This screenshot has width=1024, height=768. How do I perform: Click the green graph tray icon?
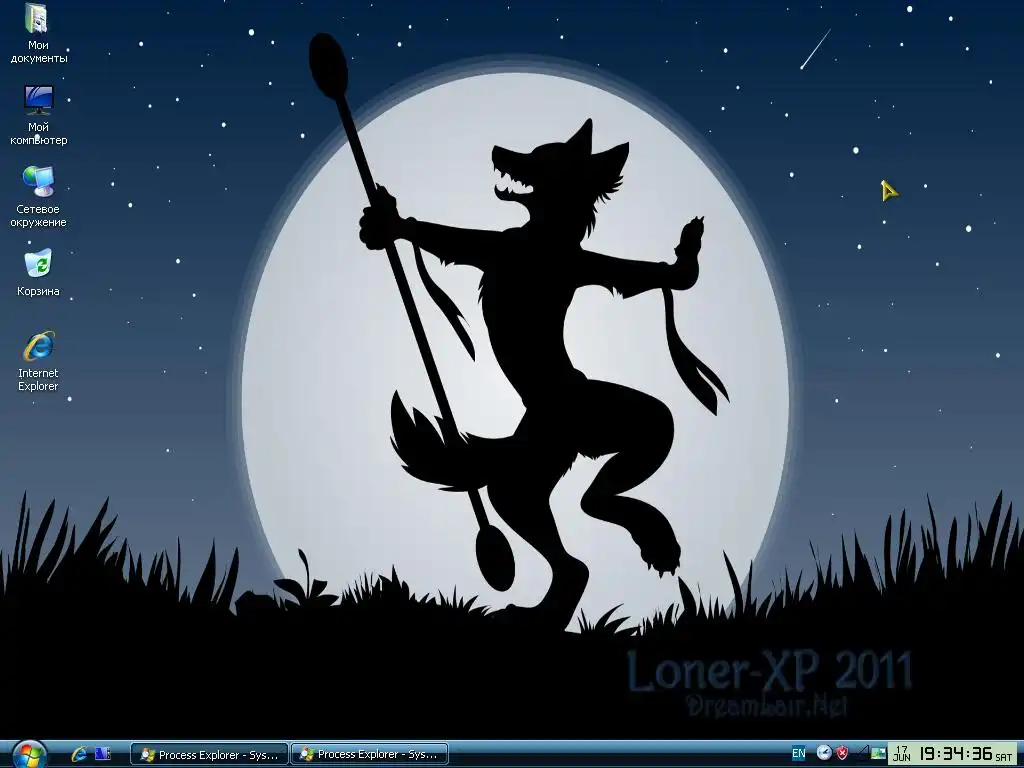pyautogui.click(x=878, y=753)
